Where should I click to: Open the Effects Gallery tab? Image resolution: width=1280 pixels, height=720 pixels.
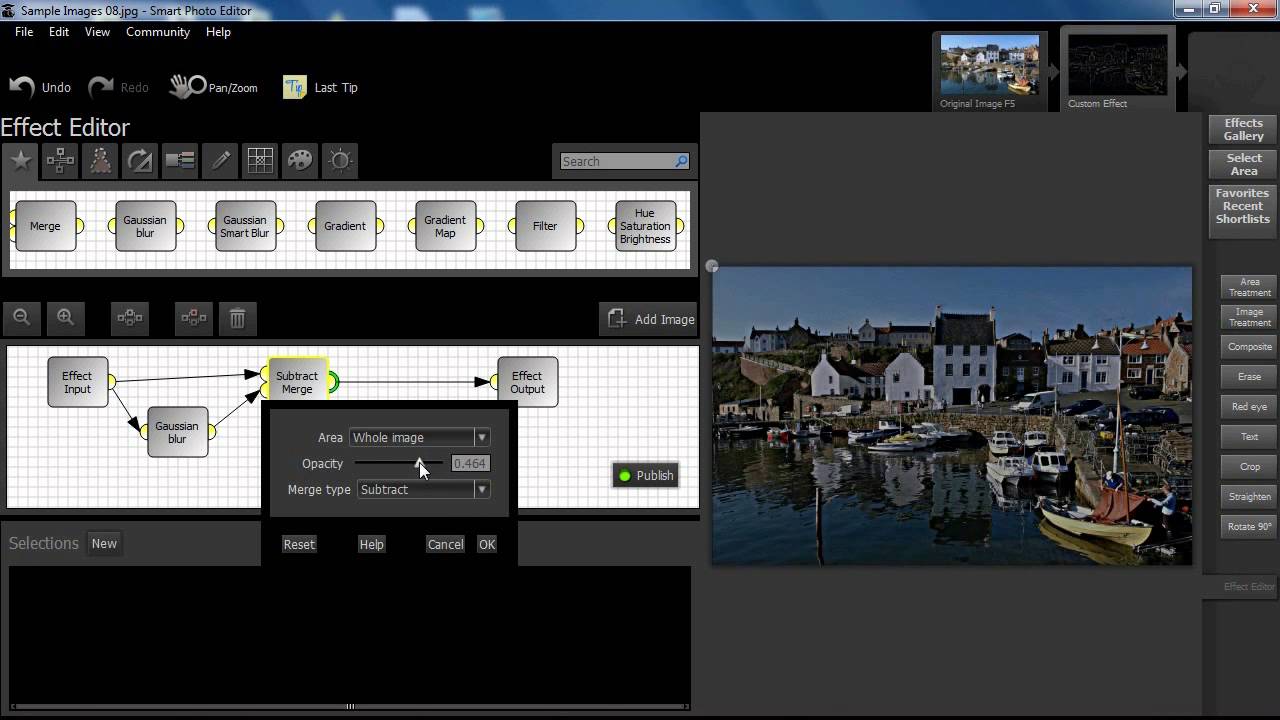click(x=1243, y=130)
